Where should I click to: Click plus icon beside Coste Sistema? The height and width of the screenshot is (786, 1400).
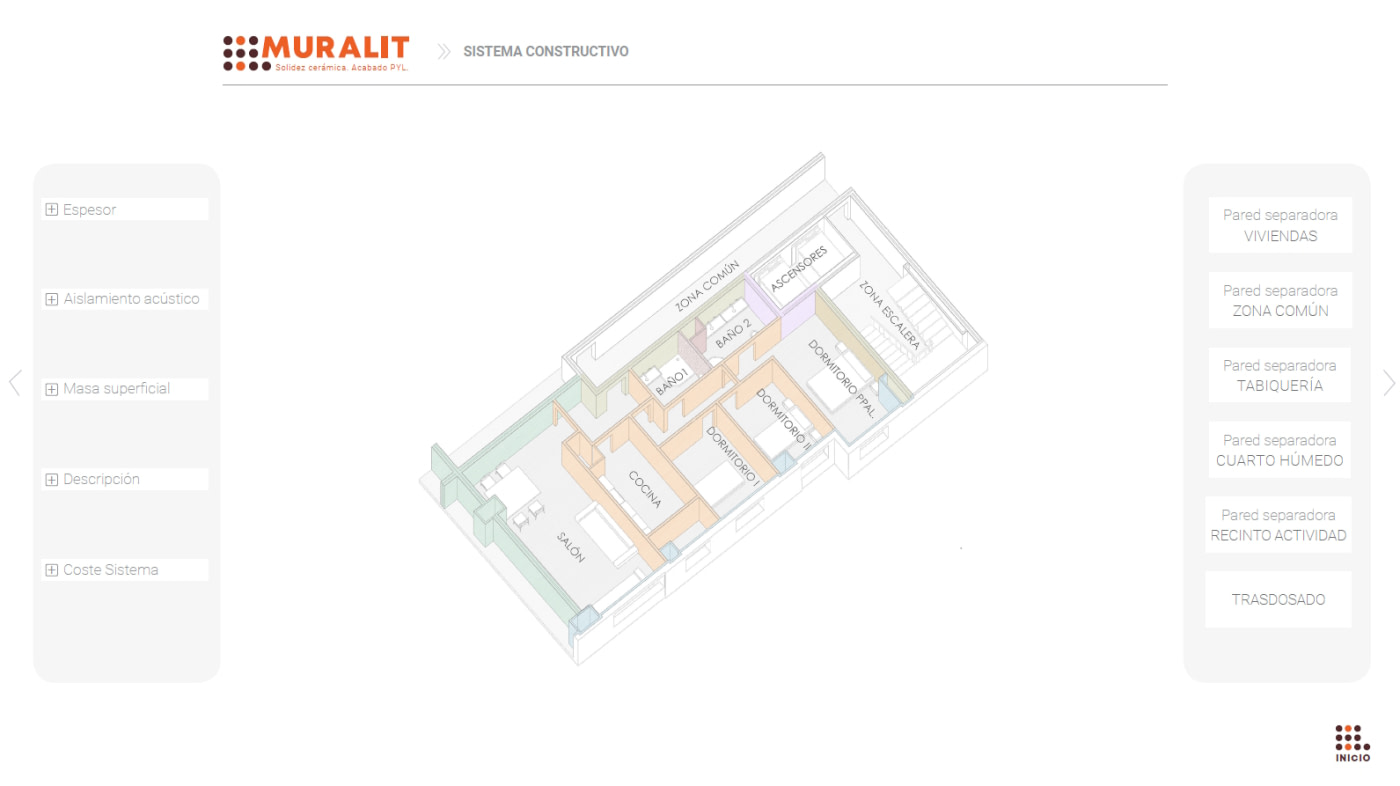[52, 570]
